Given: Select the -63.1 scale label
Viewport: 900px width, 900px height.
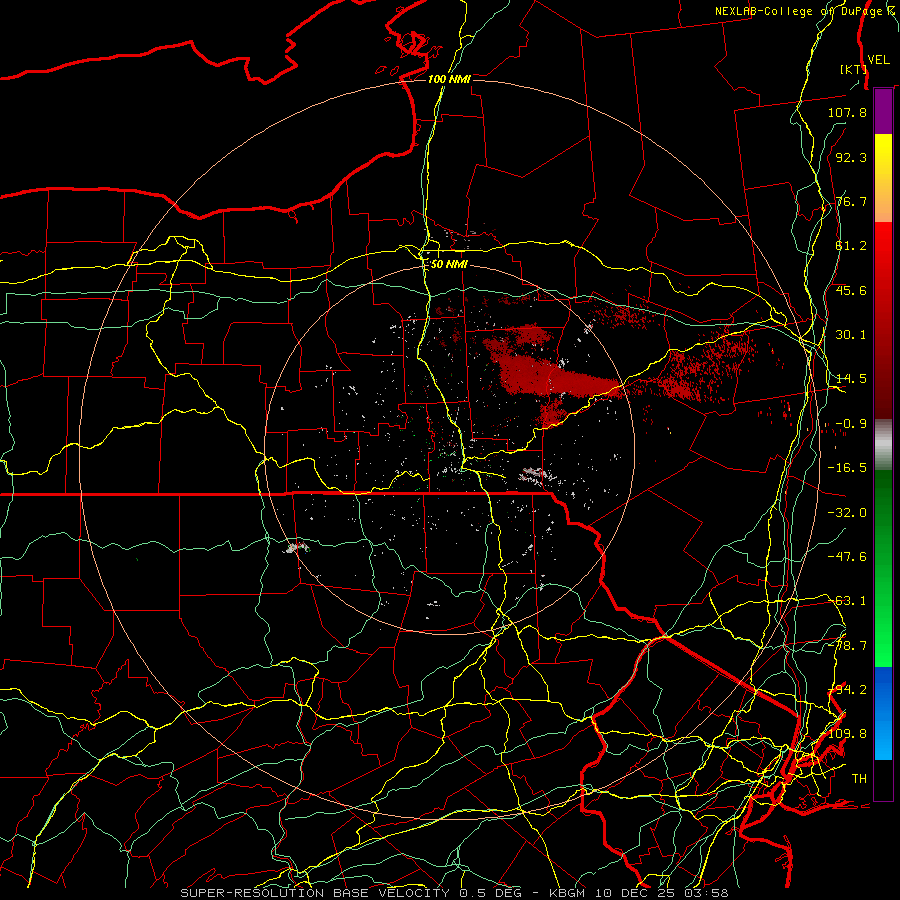Looking at the screenshot, I should (x=847, y=601).
